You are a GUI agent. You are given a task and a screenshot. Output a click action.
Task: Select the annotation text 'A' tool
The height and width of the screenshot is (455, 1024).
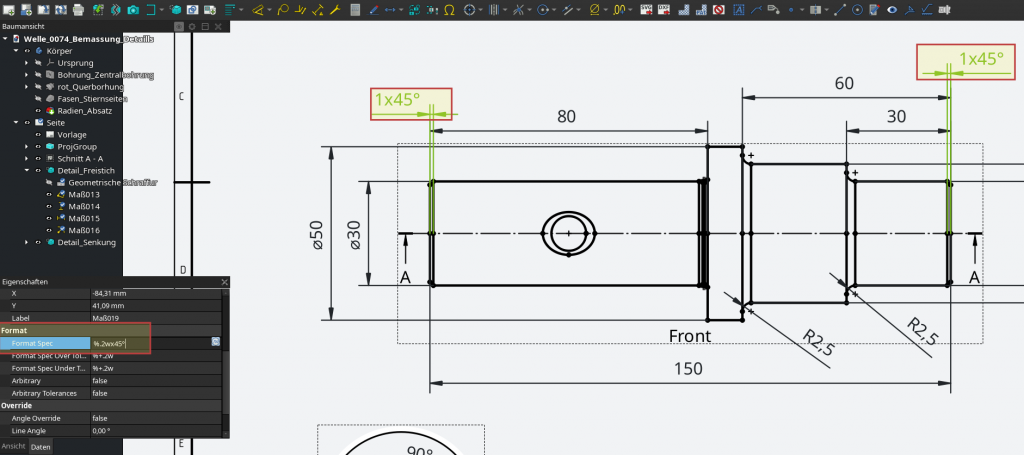coord(739,9)
